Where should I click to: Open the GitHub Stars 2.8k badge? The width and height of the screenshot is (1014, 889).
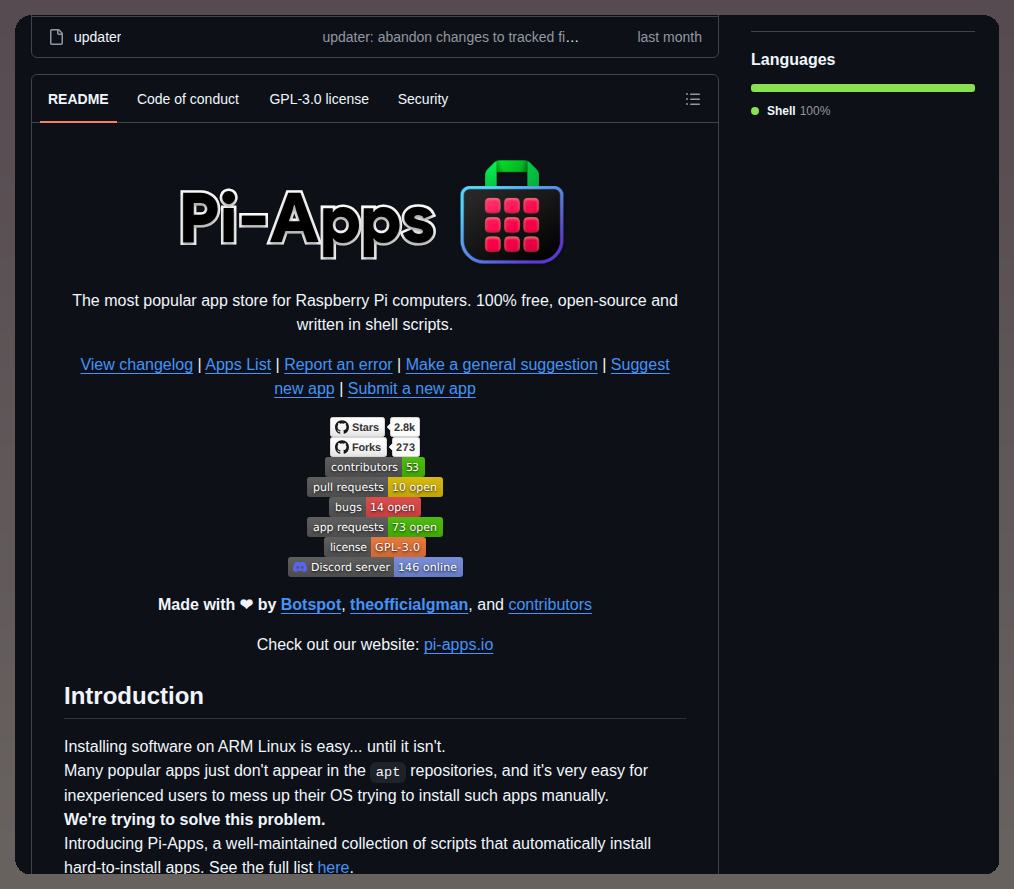tap(375, 427)
